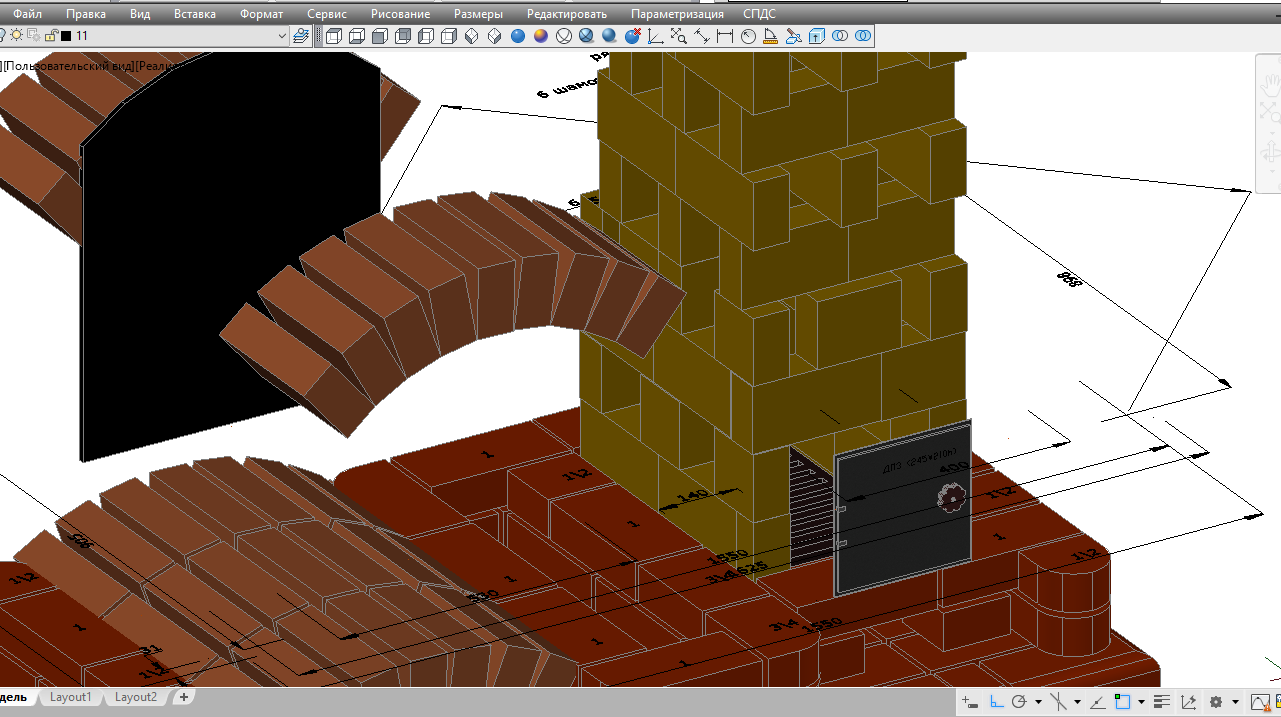
Task: Open polar tracking angle dropdown arrow
Action: (1039, 702)
